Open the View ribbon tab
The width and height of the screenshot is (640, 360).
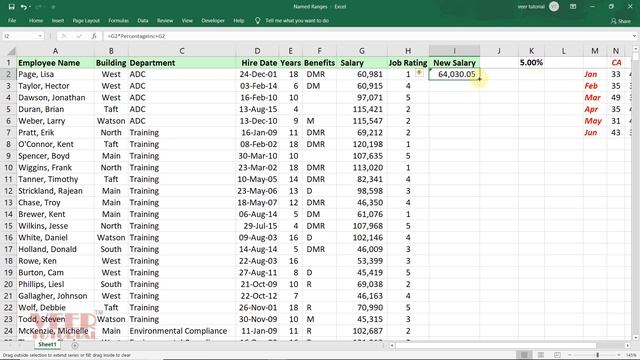pos(187,20)
